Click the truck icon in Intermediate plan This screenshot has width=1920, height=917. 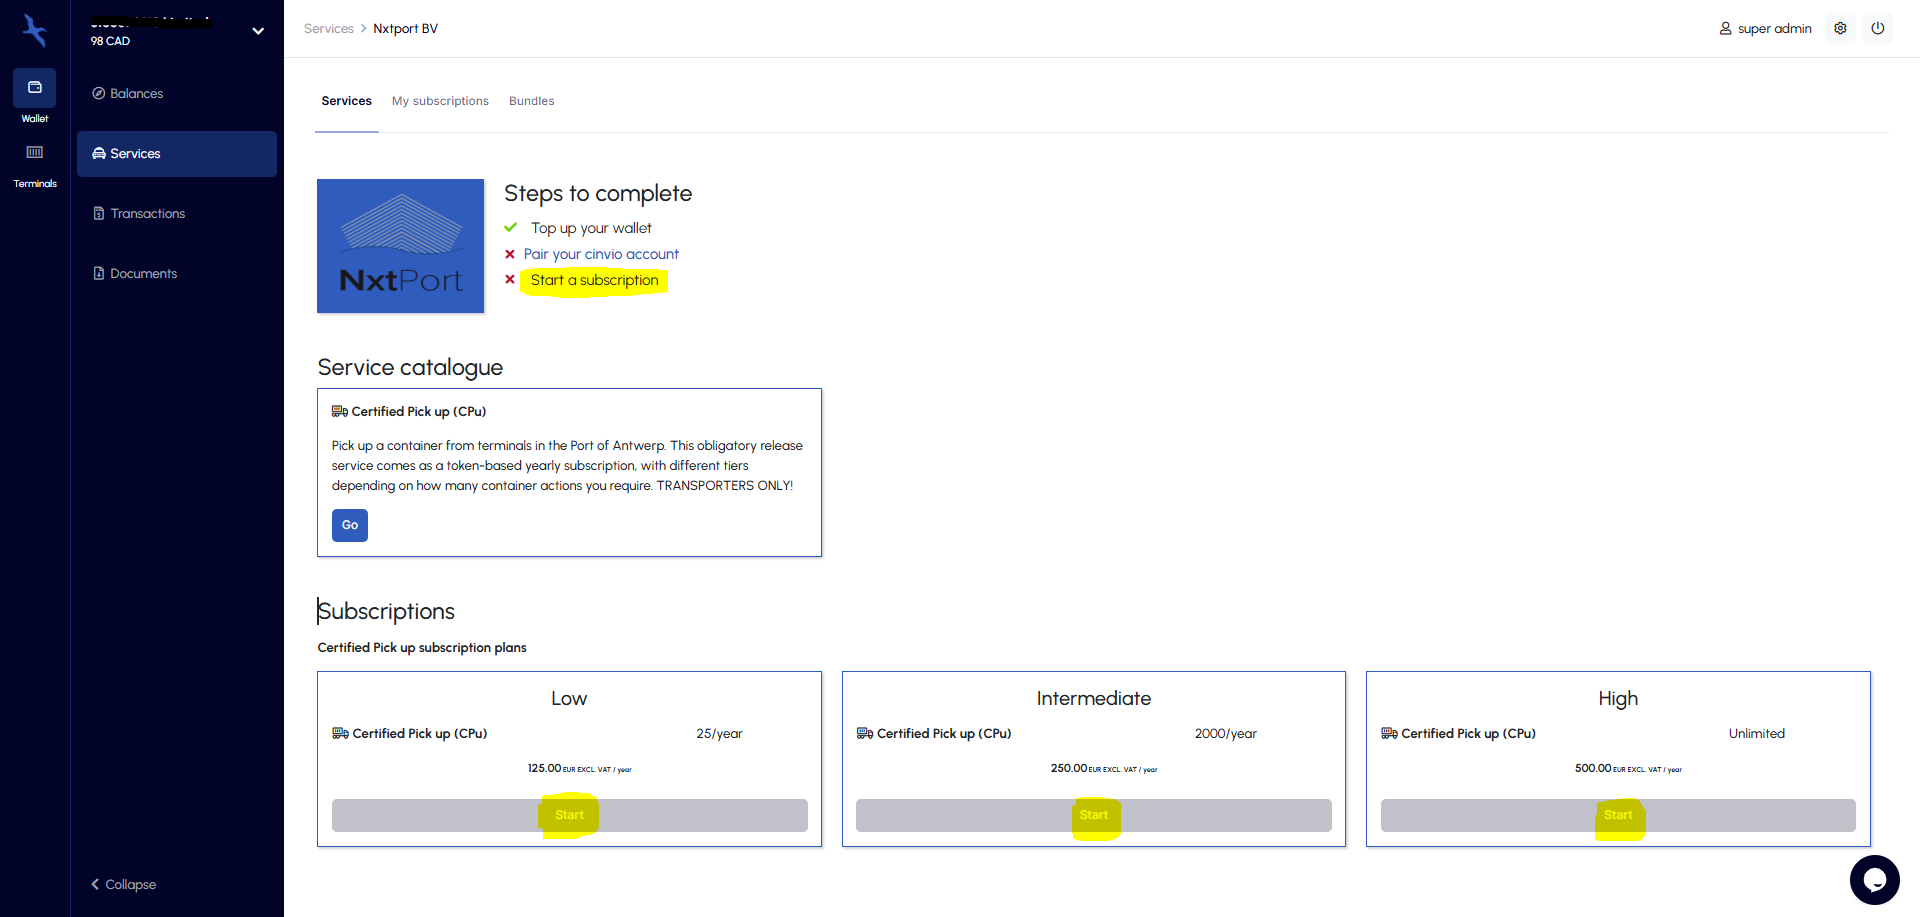coord(865,733)
